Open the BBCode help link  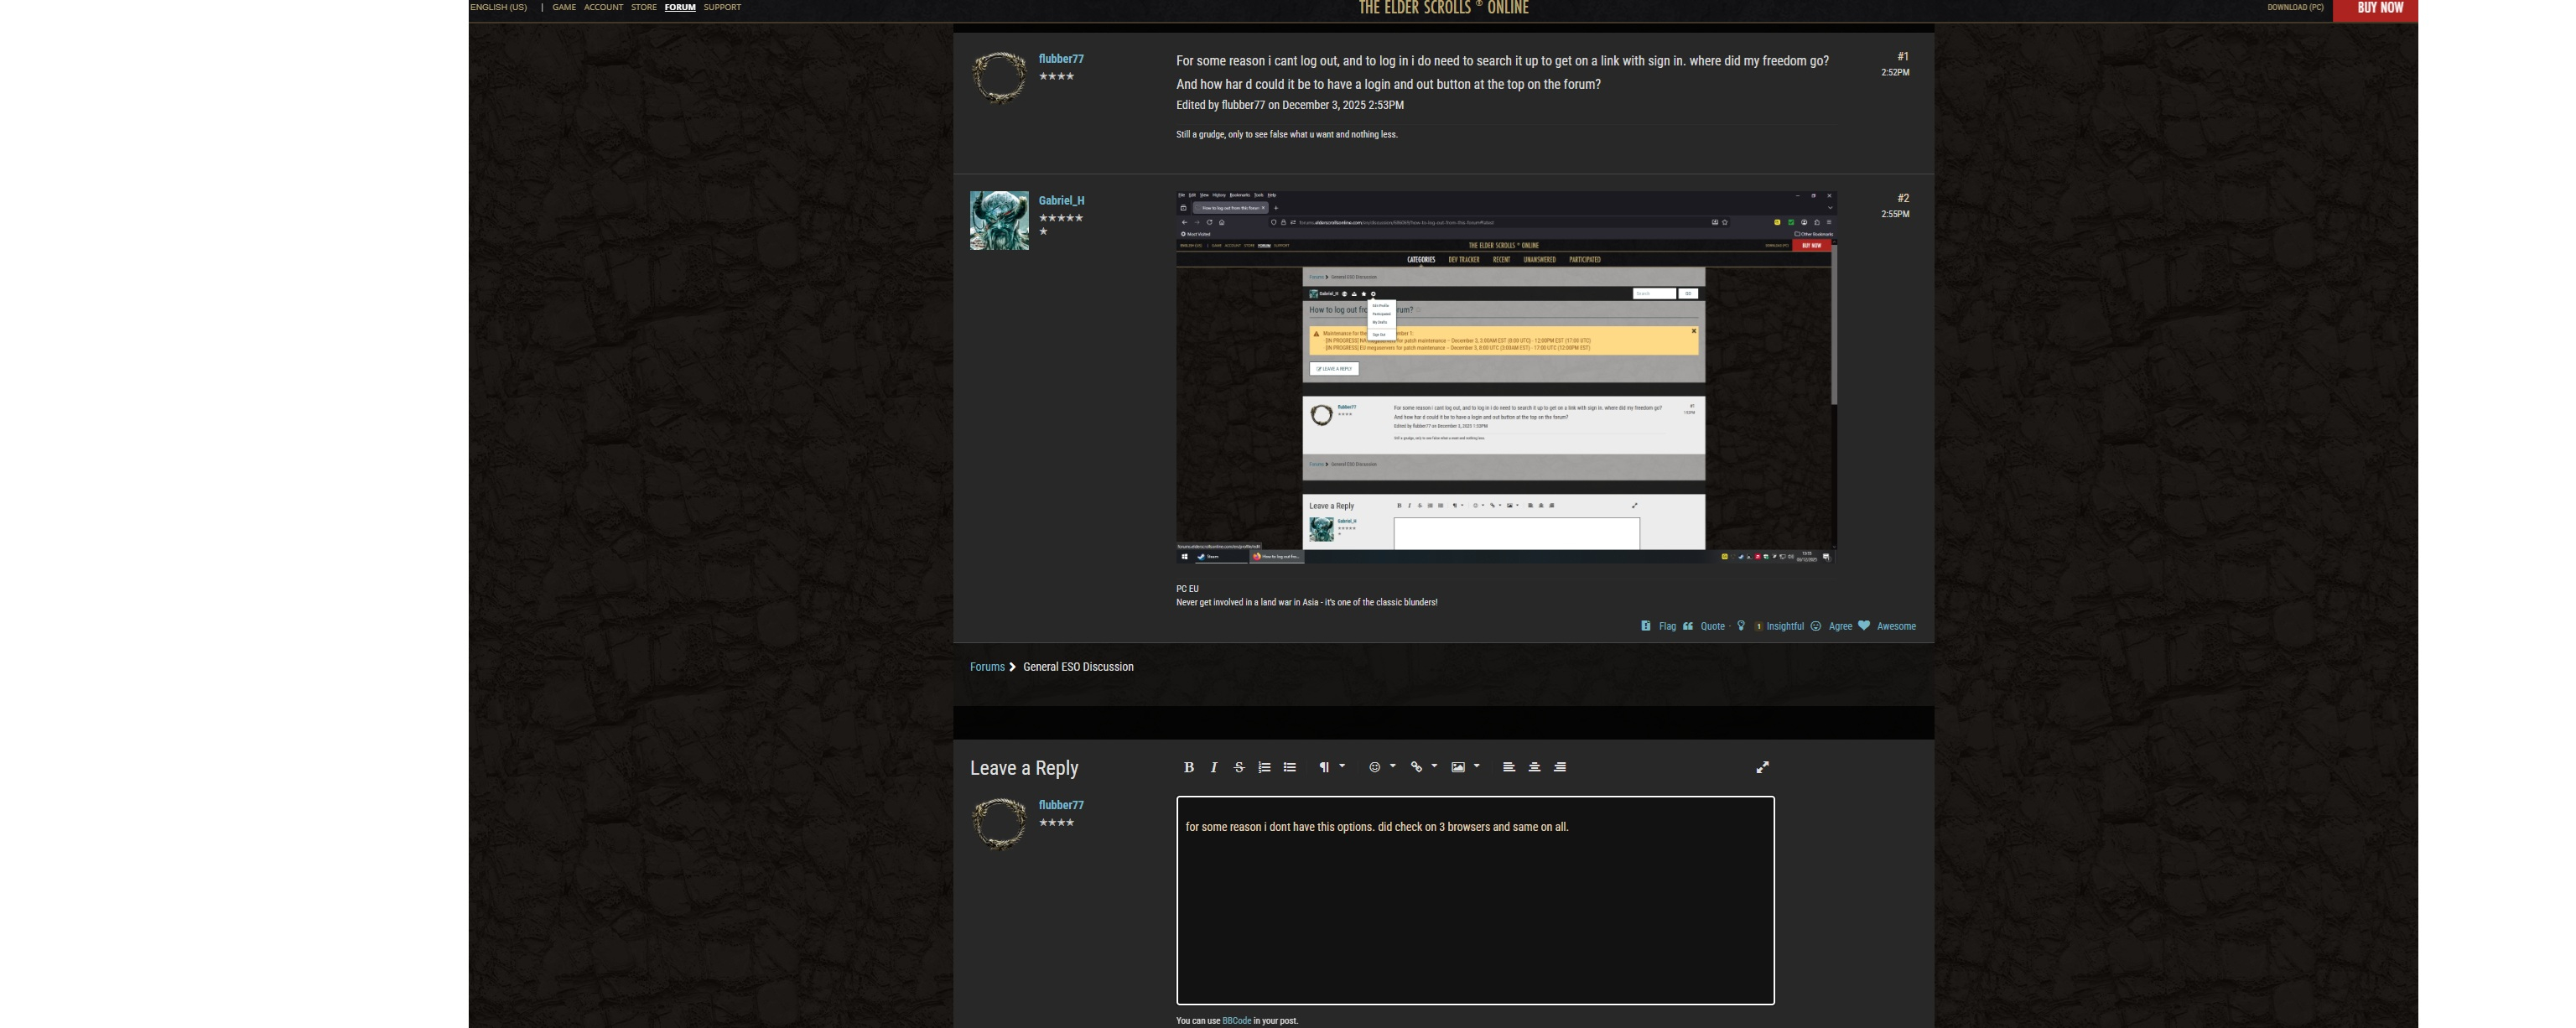click(x=1236, y=1020)
